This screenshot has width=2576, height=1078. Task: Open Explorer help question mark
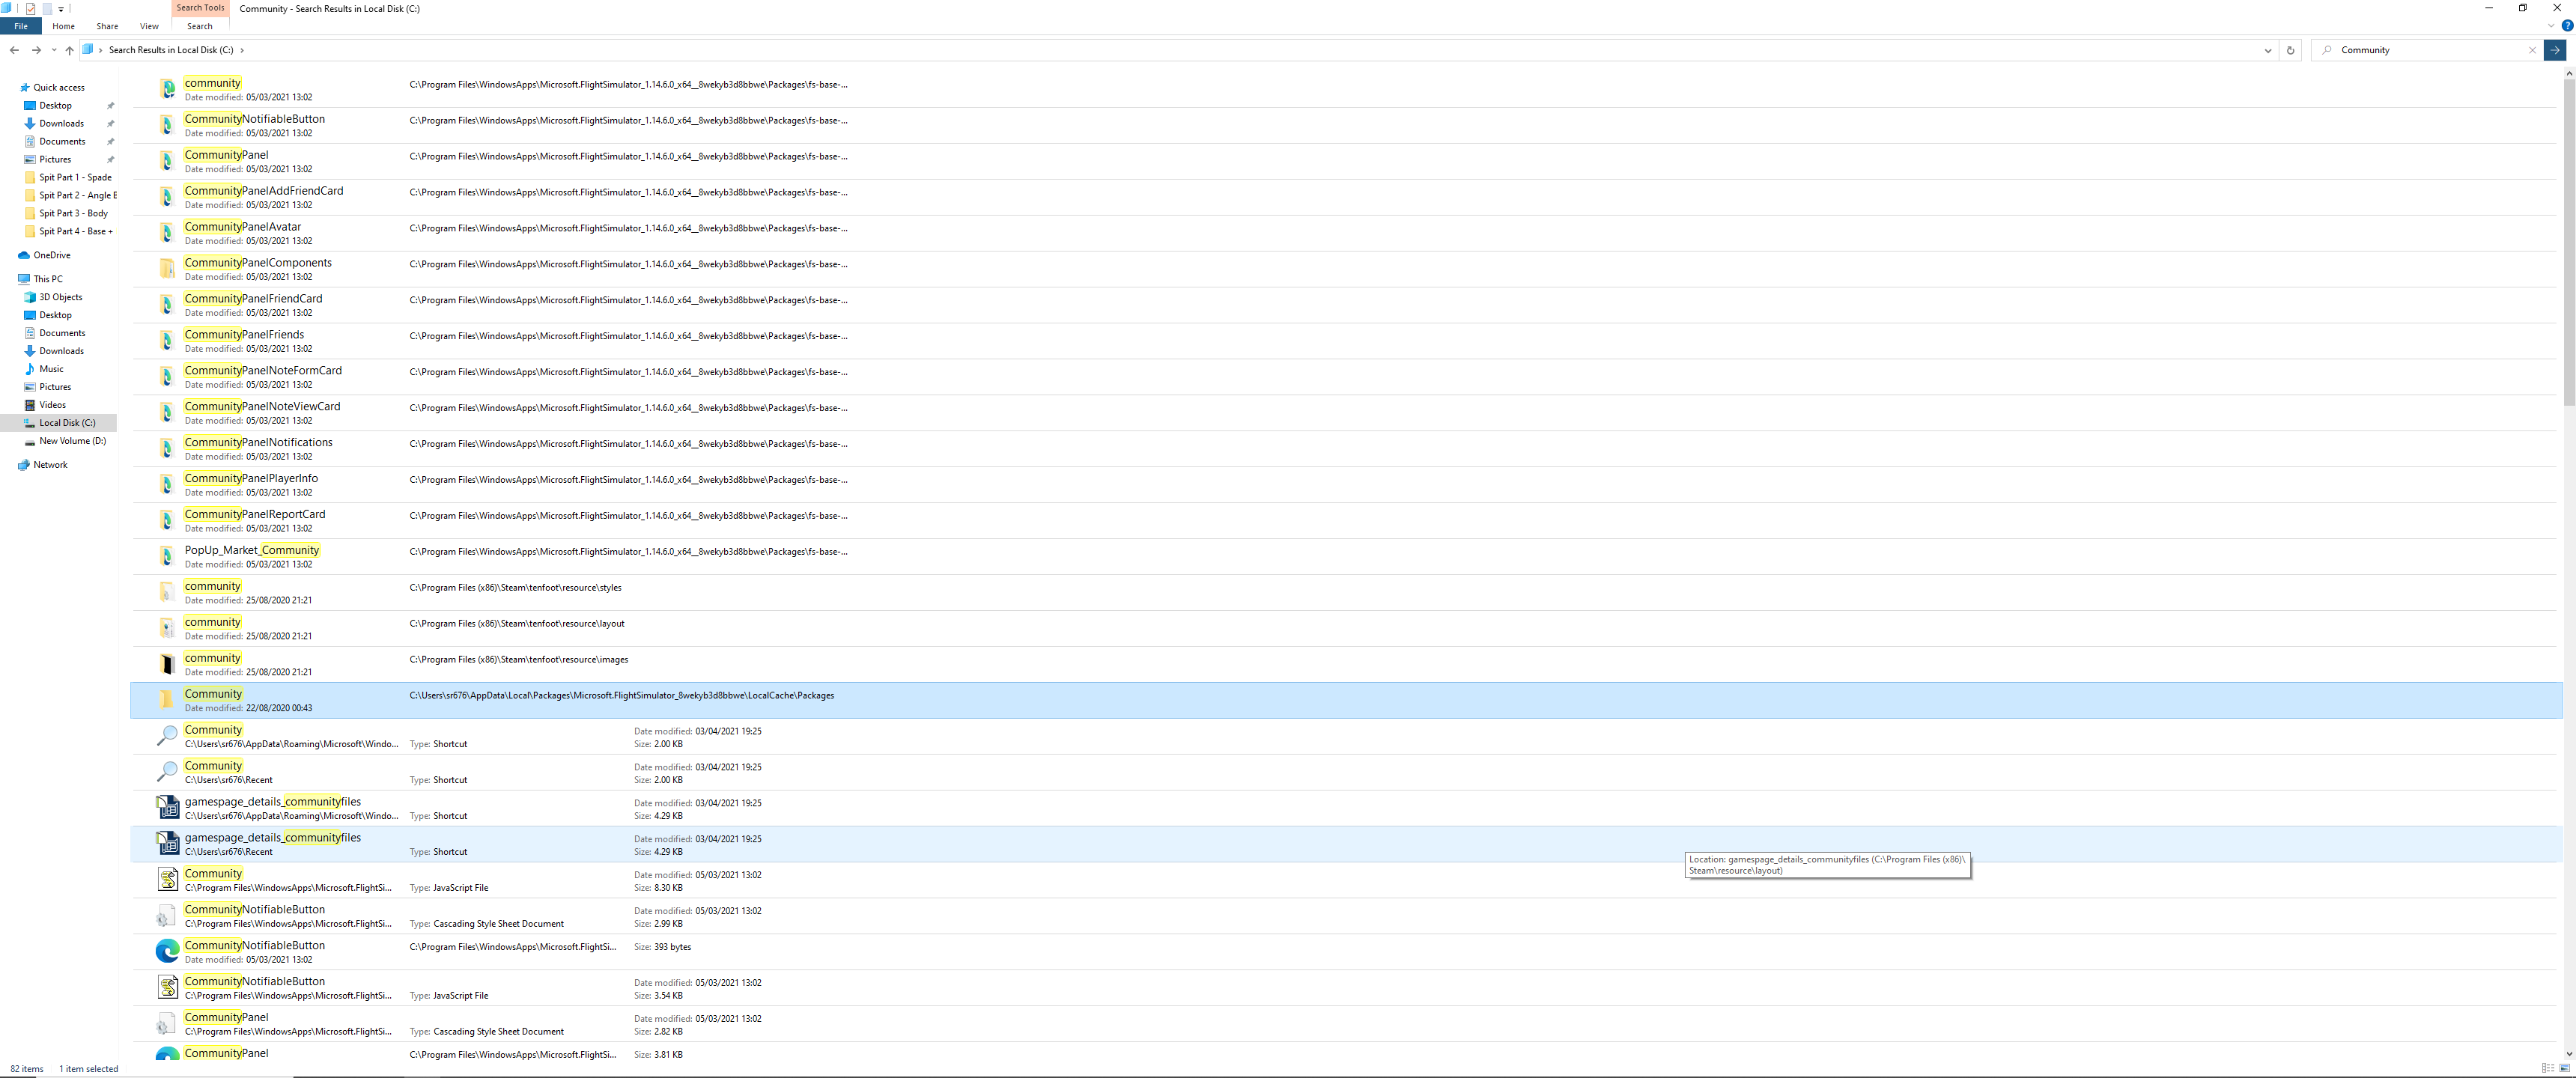(x=2566, y=26)
